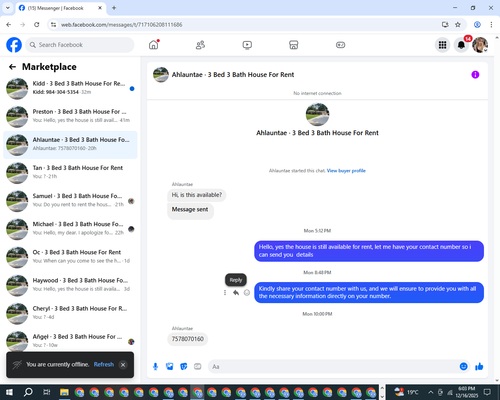Click the message 7578070160
Screen dimensions: 500x400
point(188,339)
